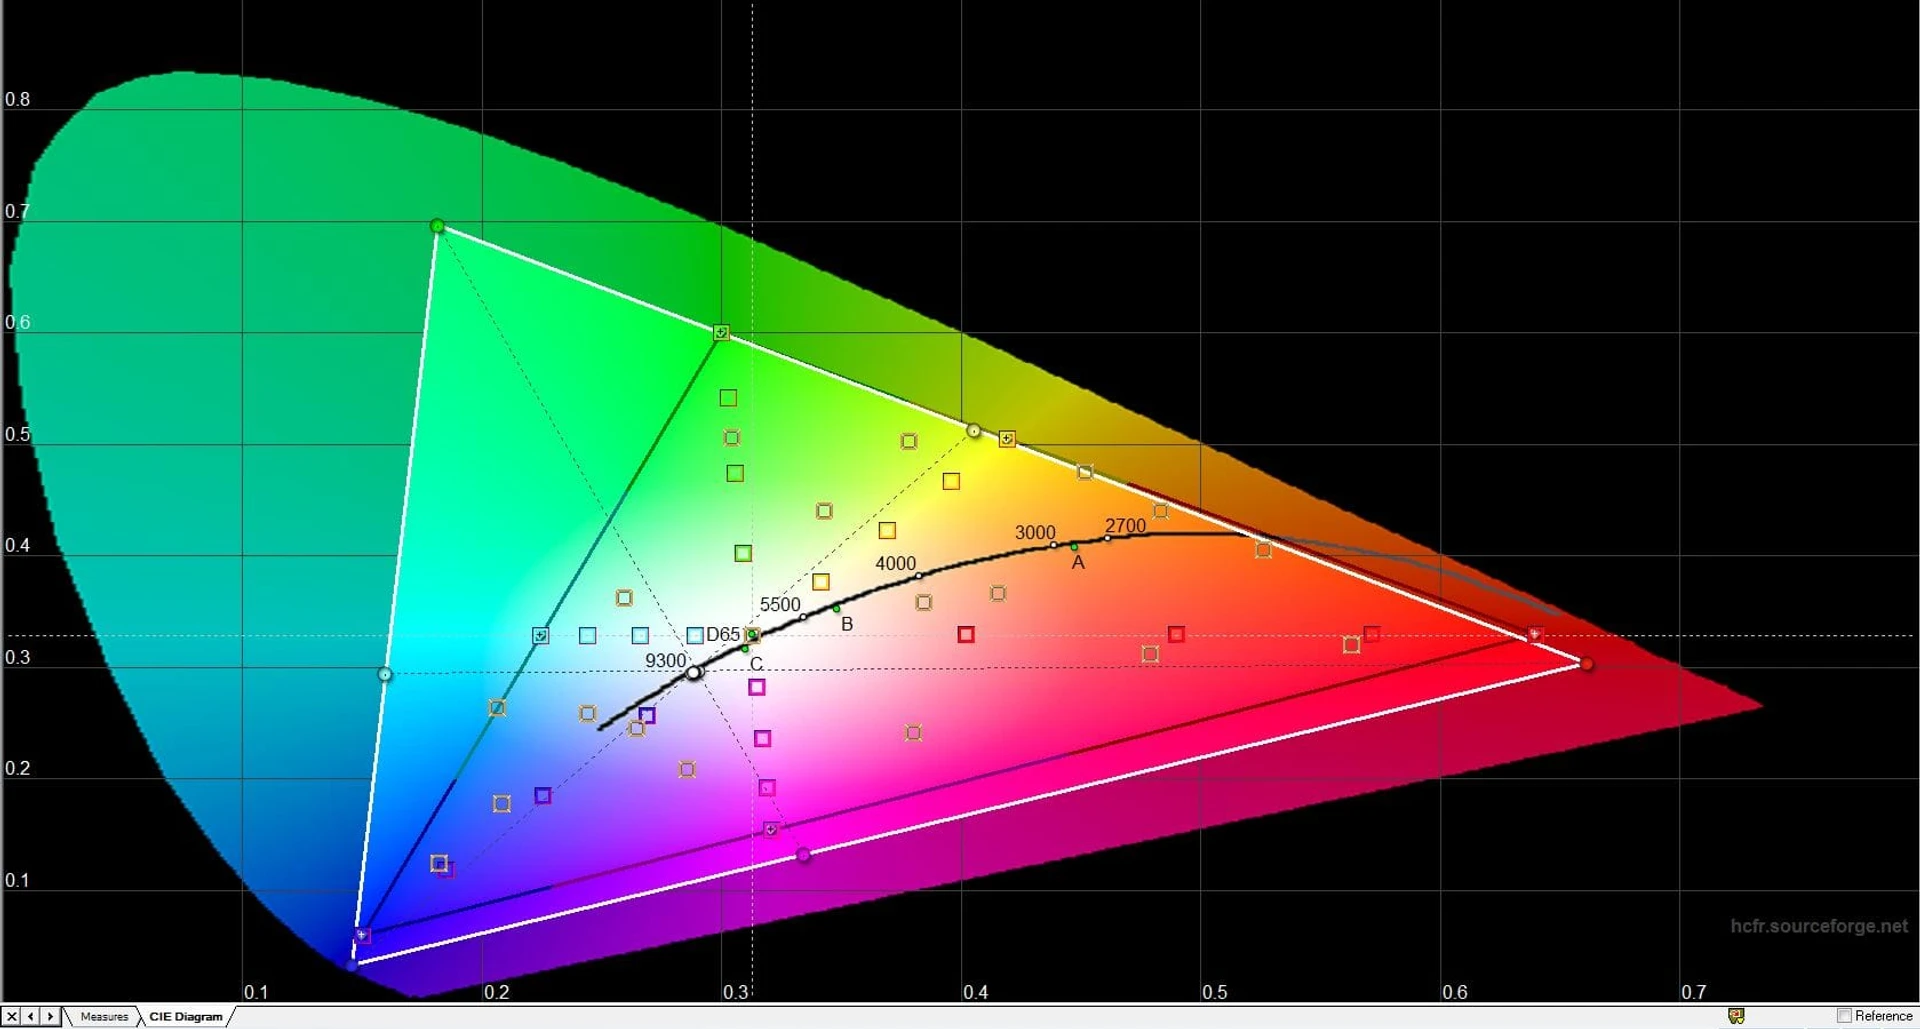Click the 3000 color temperature label
Viewport: 1920px width, 1029px height.
click(1035, 532)
